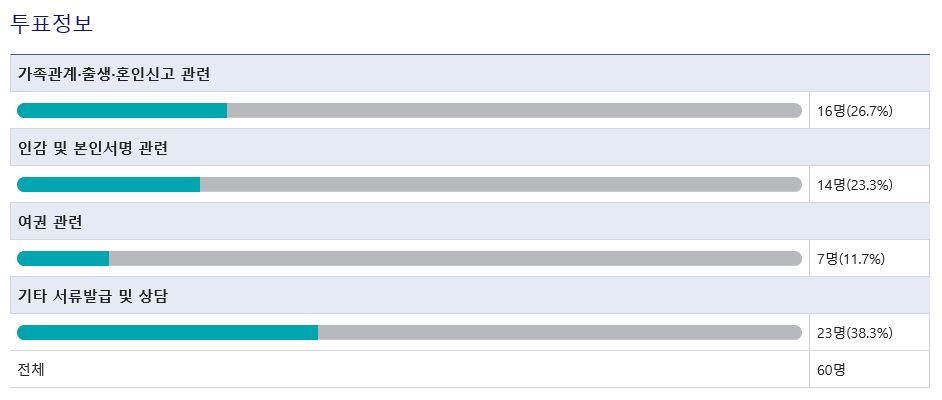Click gray unfilled part of 가족관계 progress bar
Image resolution: width=942 pixels, height=400 pixels.
514,110
